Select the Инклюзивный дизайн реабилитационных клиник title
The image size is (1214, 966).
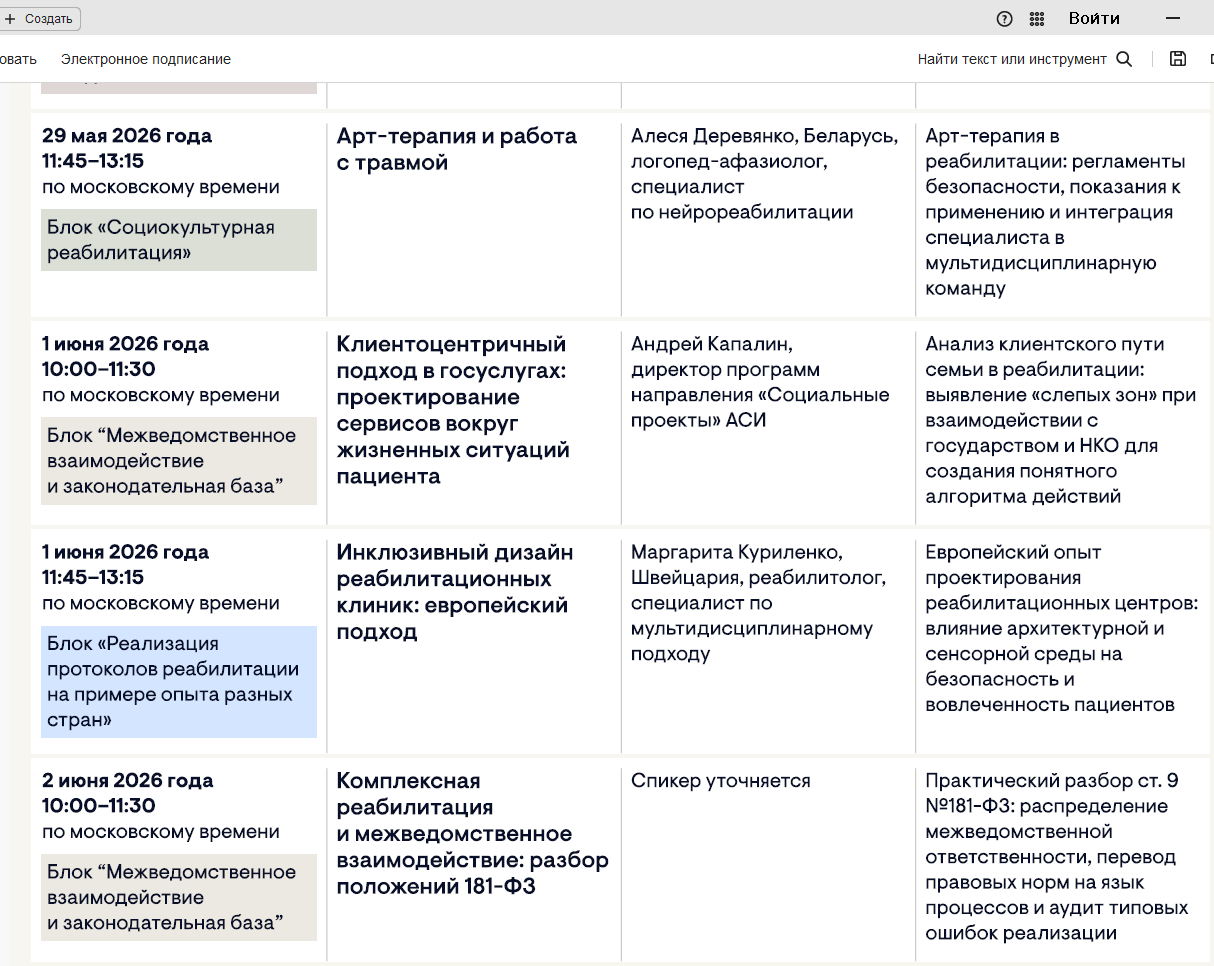[454, 591]
